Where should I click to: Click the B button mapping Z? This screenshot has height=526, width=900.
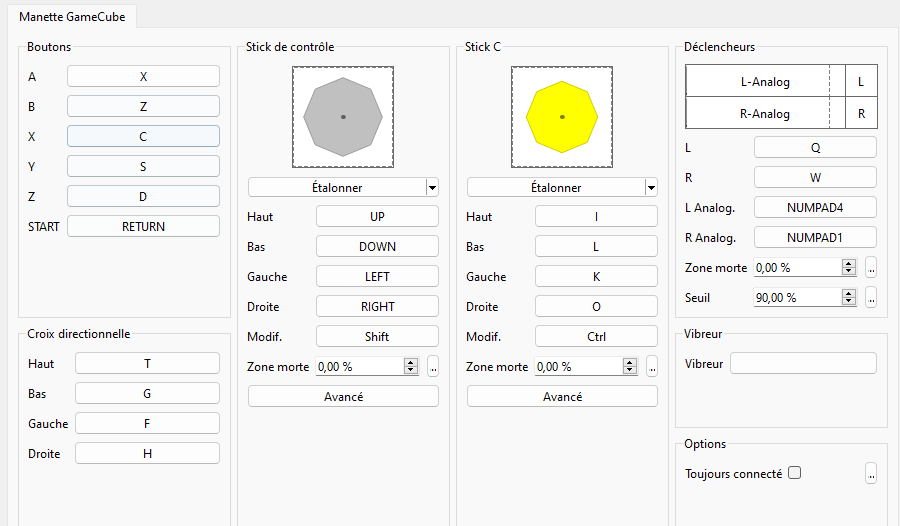coord(143,106)
